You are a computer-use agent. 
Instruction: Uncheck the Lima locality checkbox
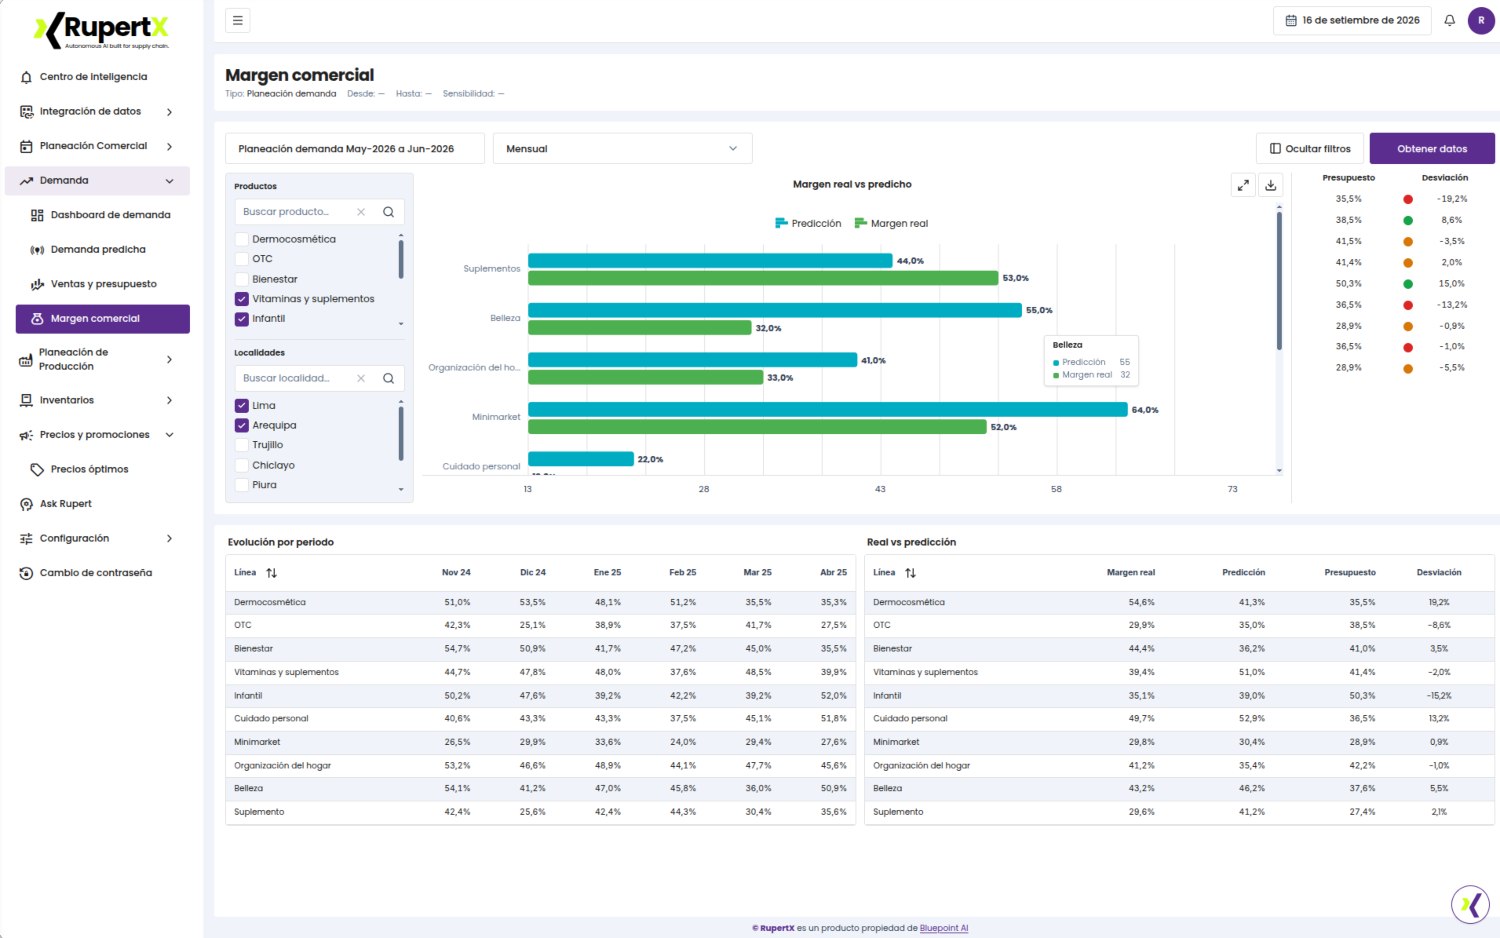241,406
